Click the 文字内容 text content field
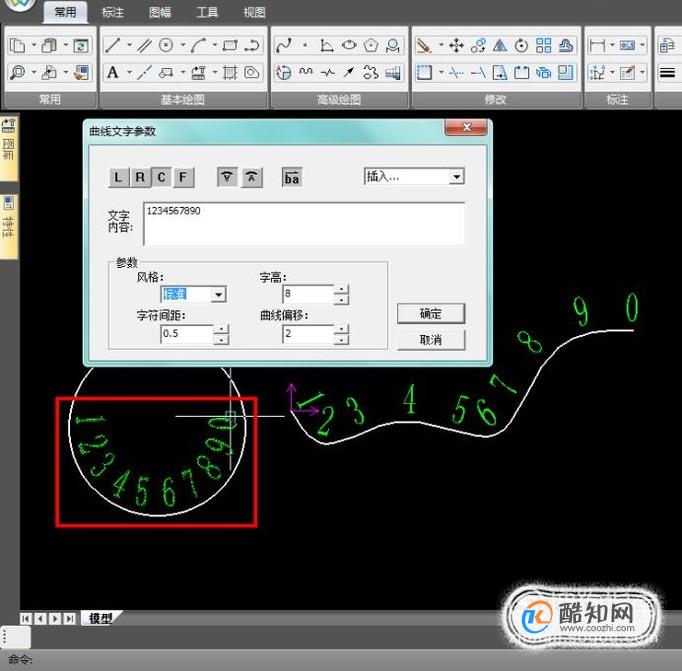The image size is (682, 671). pyautogui.click(x=304, y=224)
